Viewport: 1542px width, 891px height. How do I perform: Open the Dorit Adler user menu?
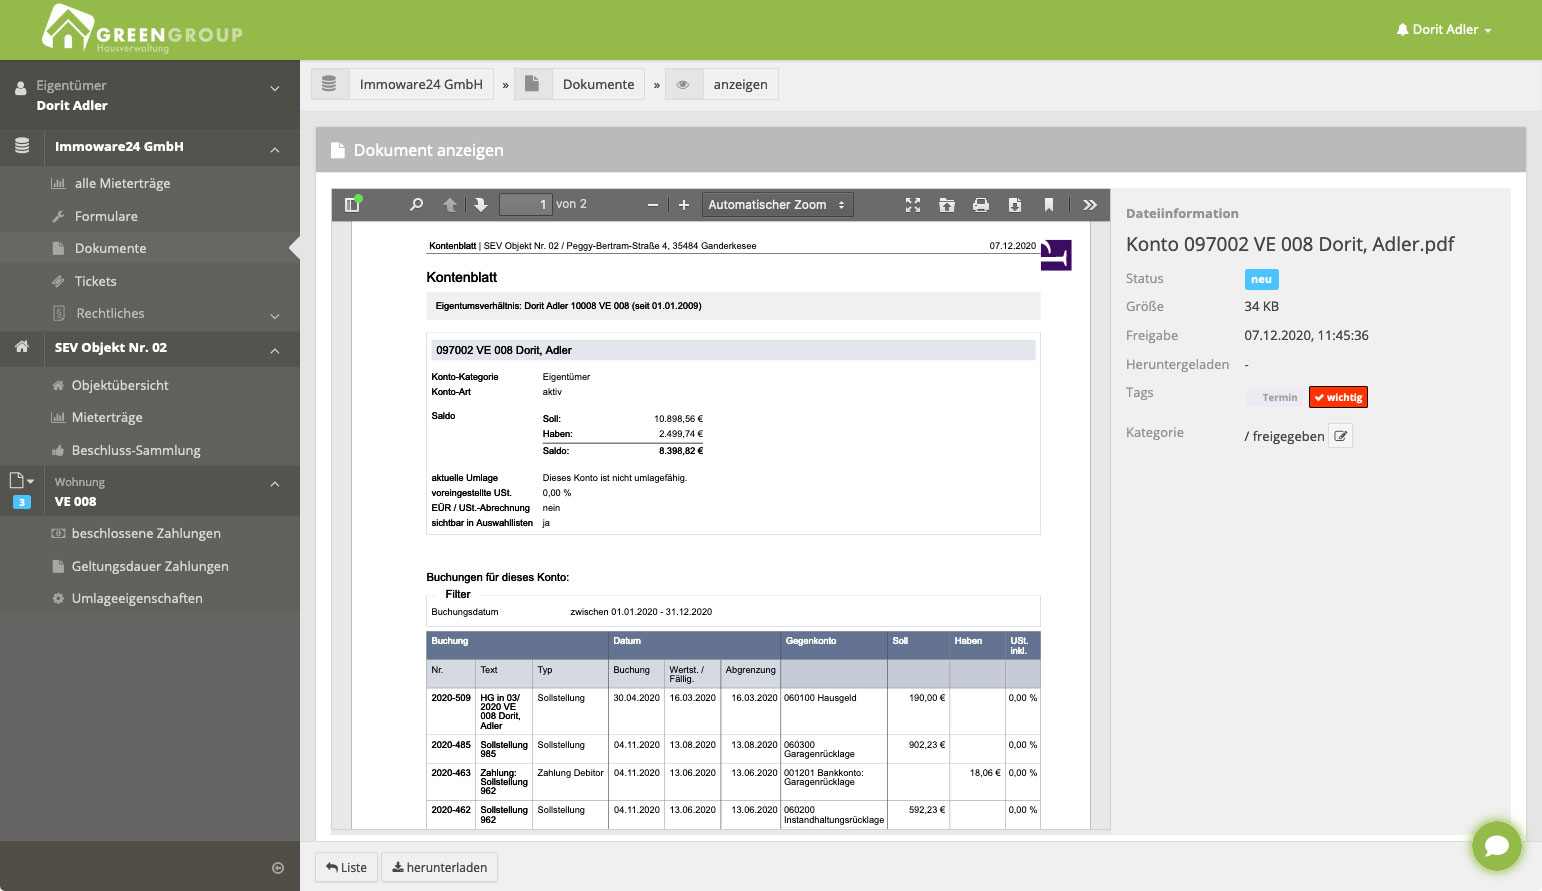[x=1444, y=30]
